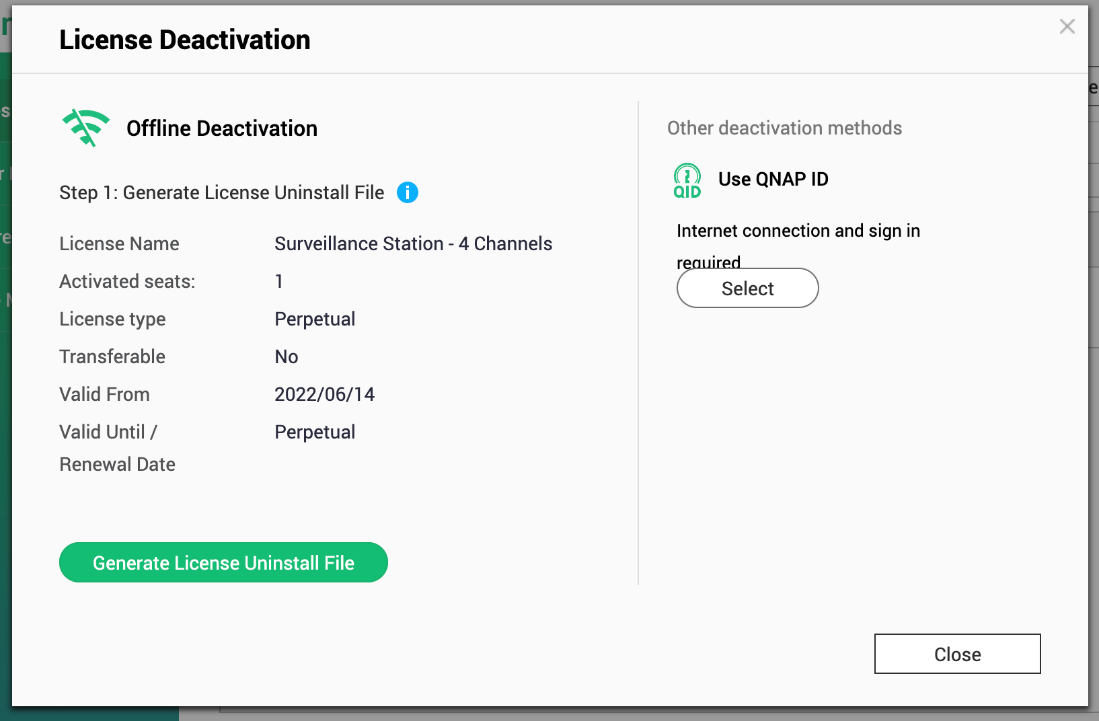The width and height of the screenshot is (1099, 721).
Task: Click the Surveillance Station - 4 Channels value
Action: [413, 244]
